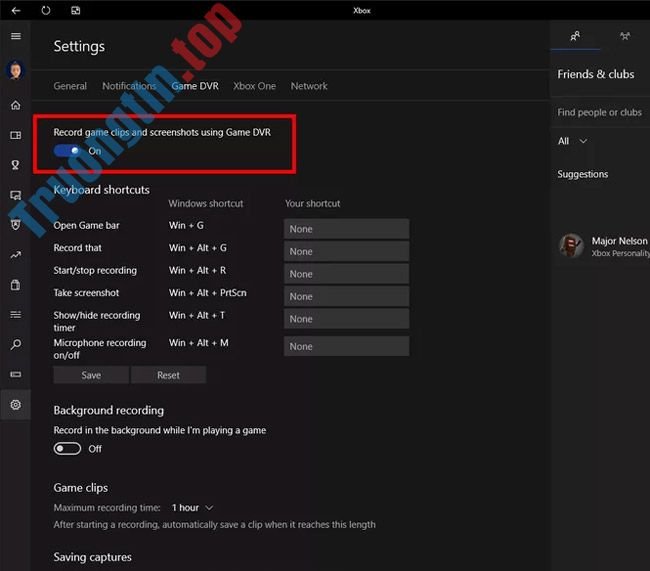Click Find people or clubs search box
Image resolution: width=650 pixels, height=571 pixels.
(600, 112)
